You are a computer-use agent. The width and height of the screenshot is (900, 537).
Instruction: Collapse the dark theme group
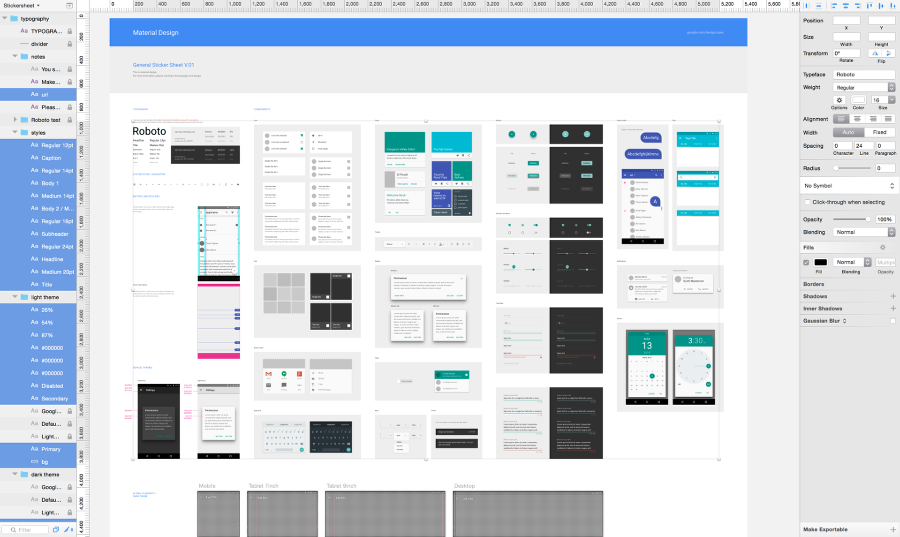(x=15, y=474)
